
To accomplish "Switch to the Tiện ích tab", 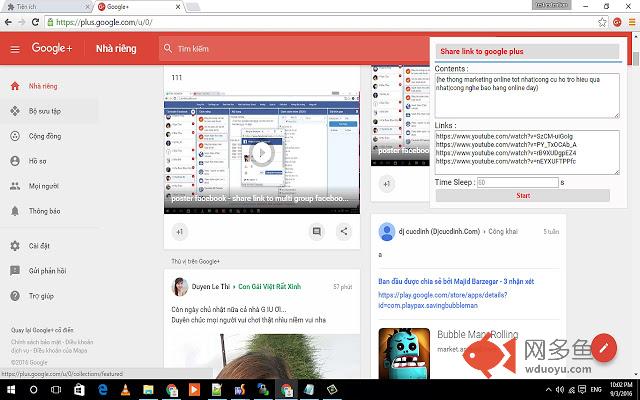I will (47, 7).
